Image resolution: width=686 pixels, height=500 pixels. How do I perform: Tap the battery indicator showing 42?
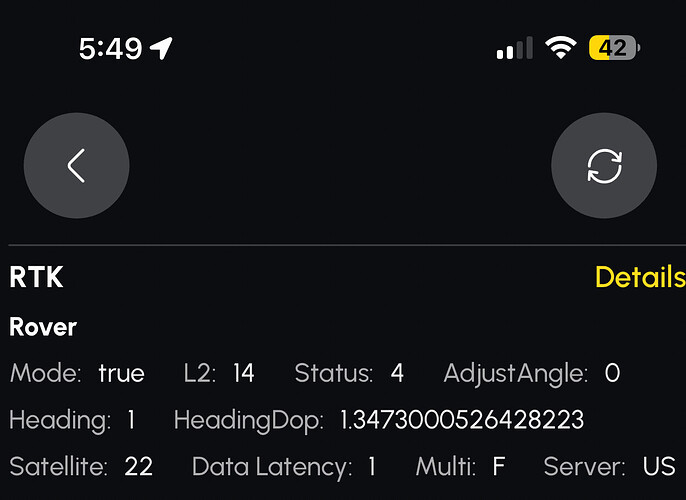point(614,47)
